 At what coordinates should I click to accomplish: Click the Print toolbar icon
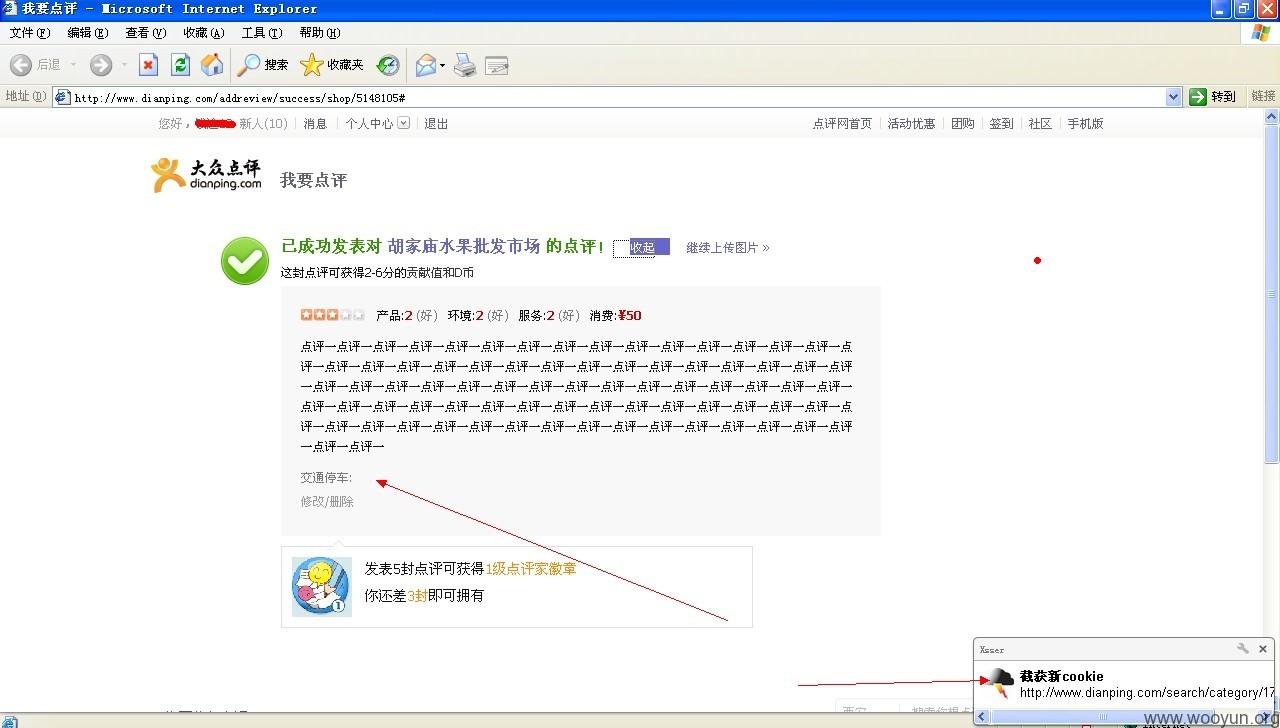click(465, 65)
